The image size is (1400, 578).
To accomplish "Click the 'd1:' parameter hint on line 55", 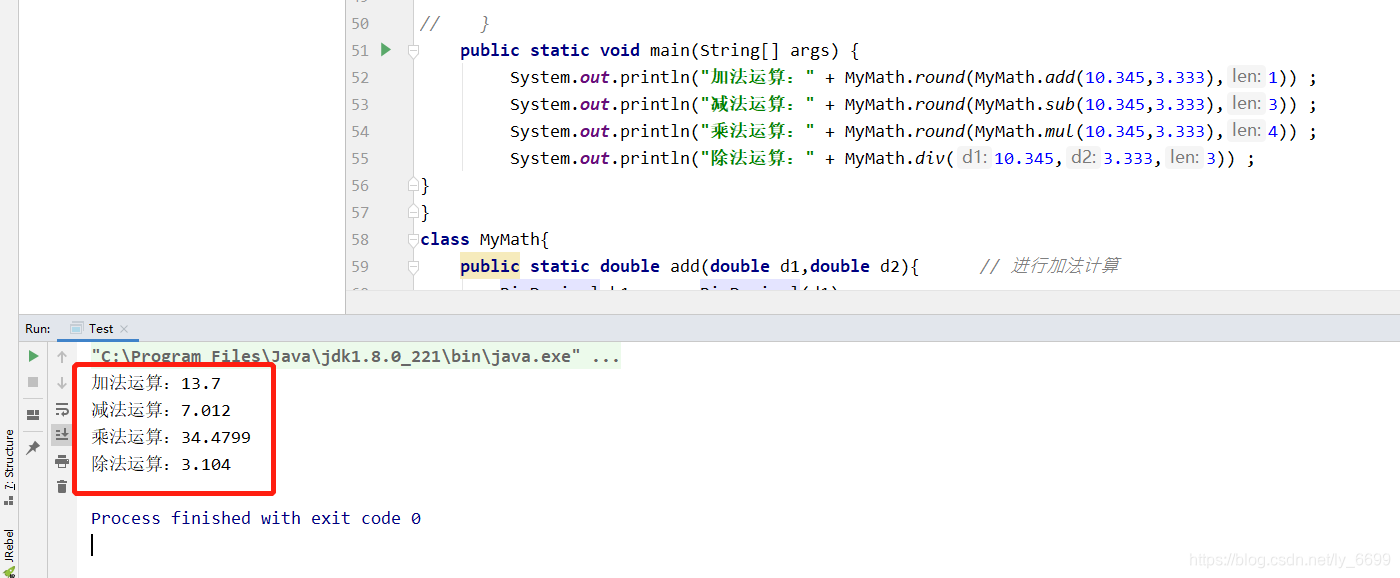I will point(974,157).
